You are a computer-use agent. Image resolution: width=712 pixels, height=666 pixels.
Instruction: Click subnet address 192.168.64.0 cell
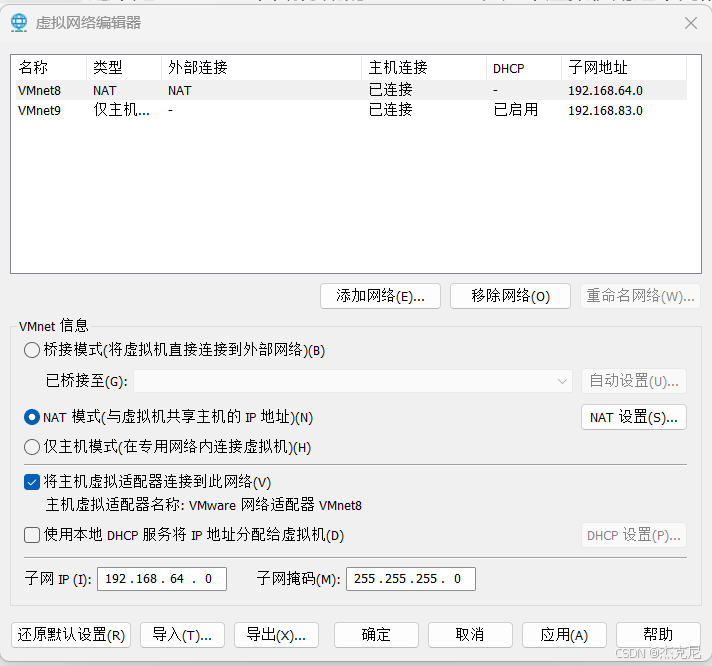[x=605, y=91]
